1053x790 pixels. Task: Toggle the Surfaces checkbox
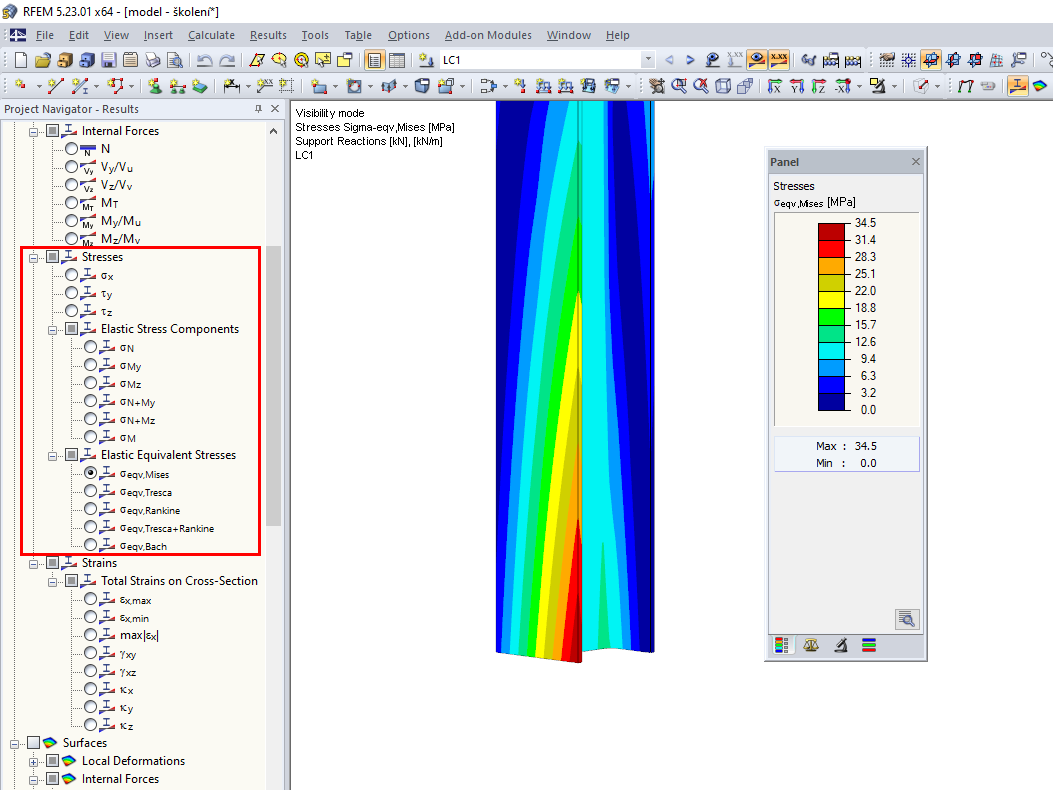click(34, 742)
